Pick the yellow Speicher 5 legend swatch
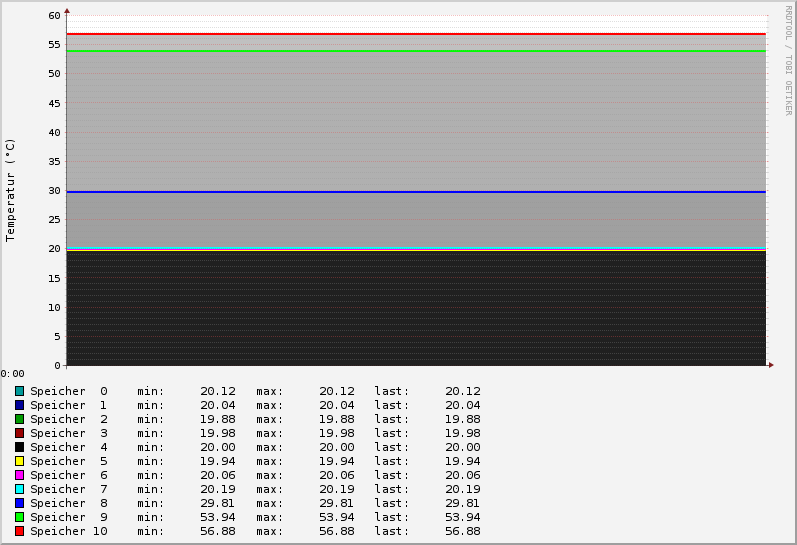The width and height of the screenshot is (797, 545). (19, 461)
